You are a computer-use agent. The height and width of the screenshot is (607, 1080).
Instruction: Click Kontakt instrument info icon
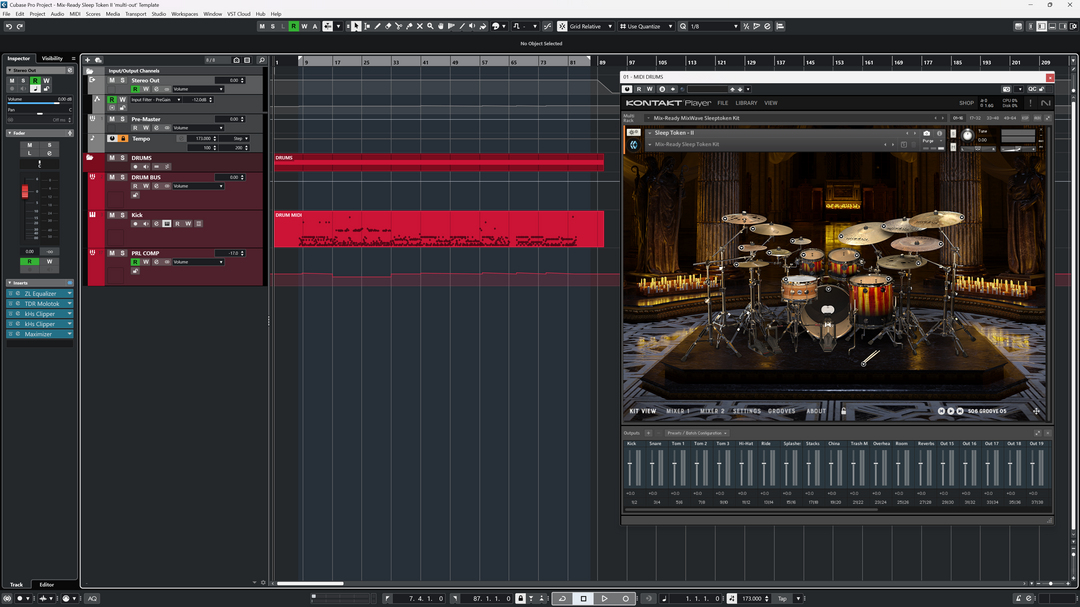click(x=939, y=133)
